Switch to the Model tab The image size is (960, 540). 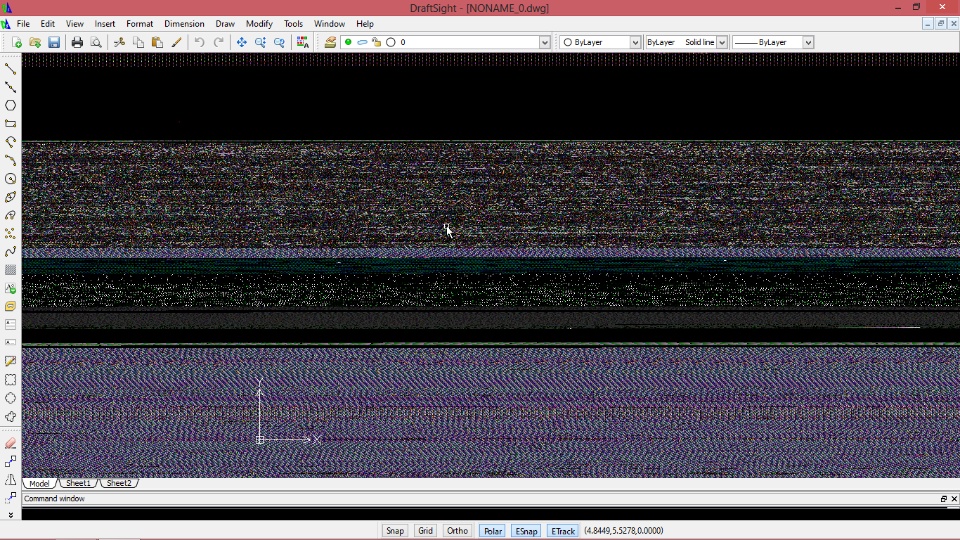[x=39, y=483]
